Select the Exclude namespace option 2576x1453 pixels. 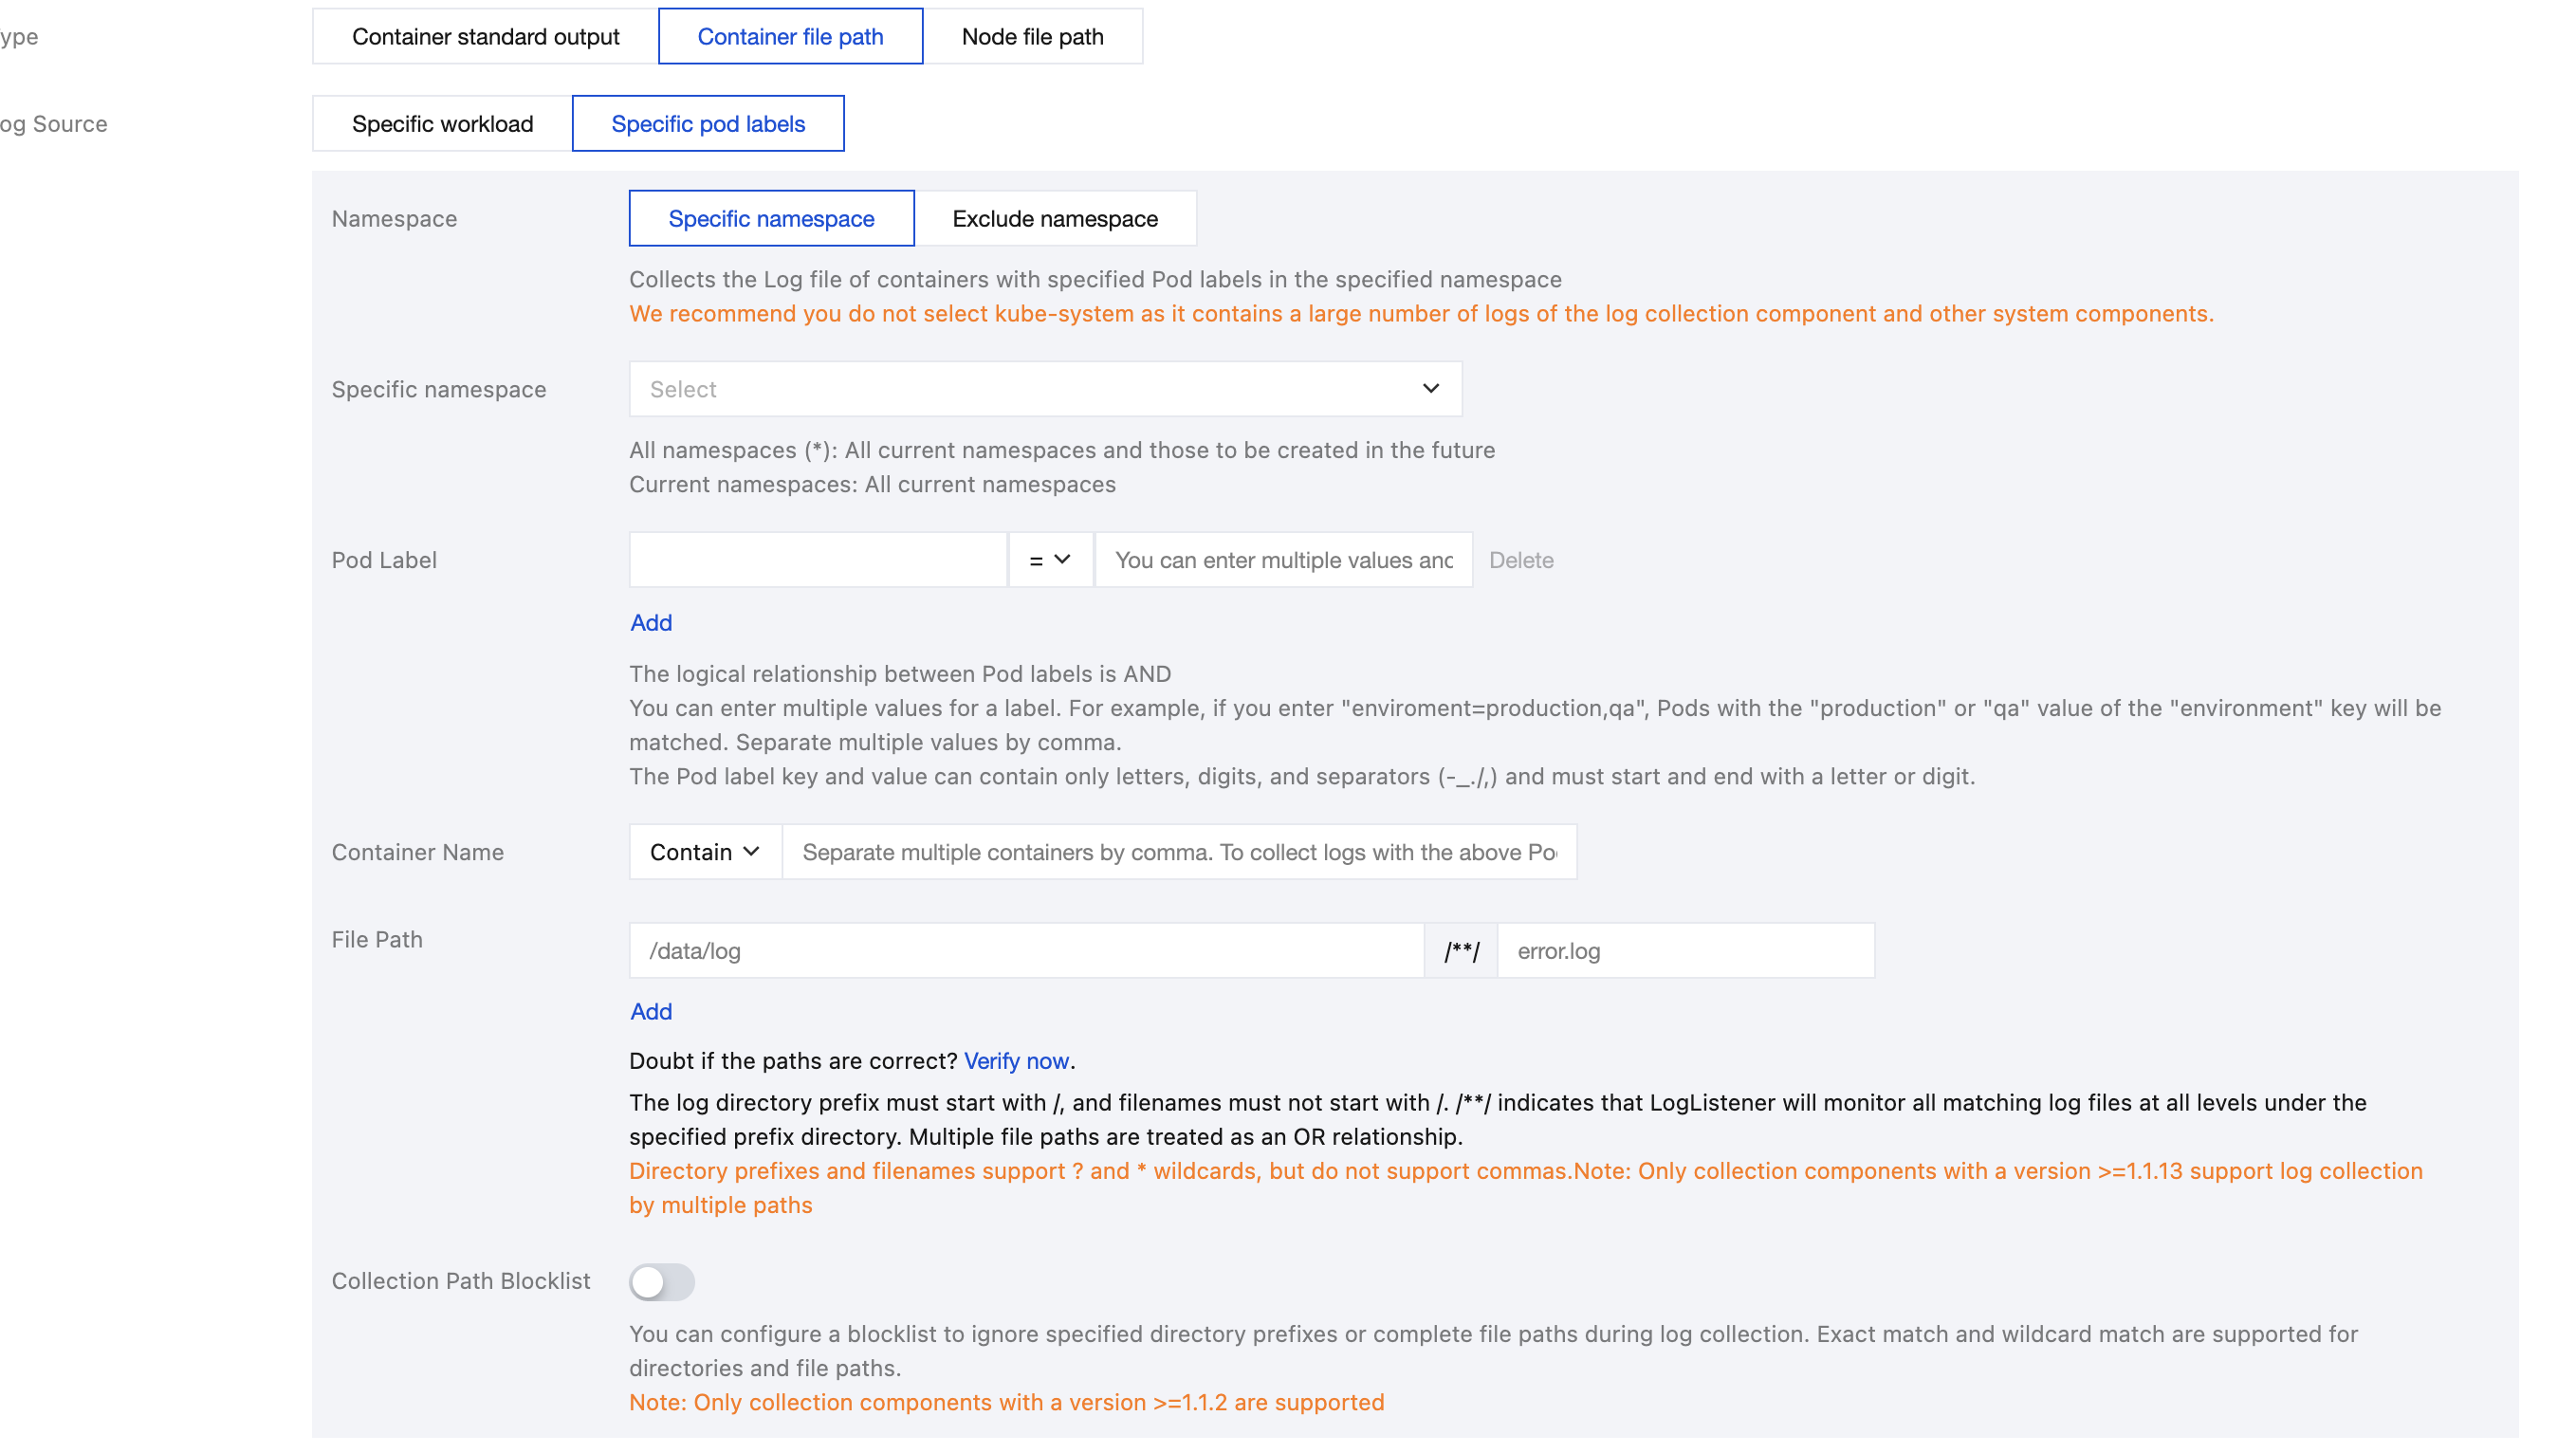pos(1054,219)
